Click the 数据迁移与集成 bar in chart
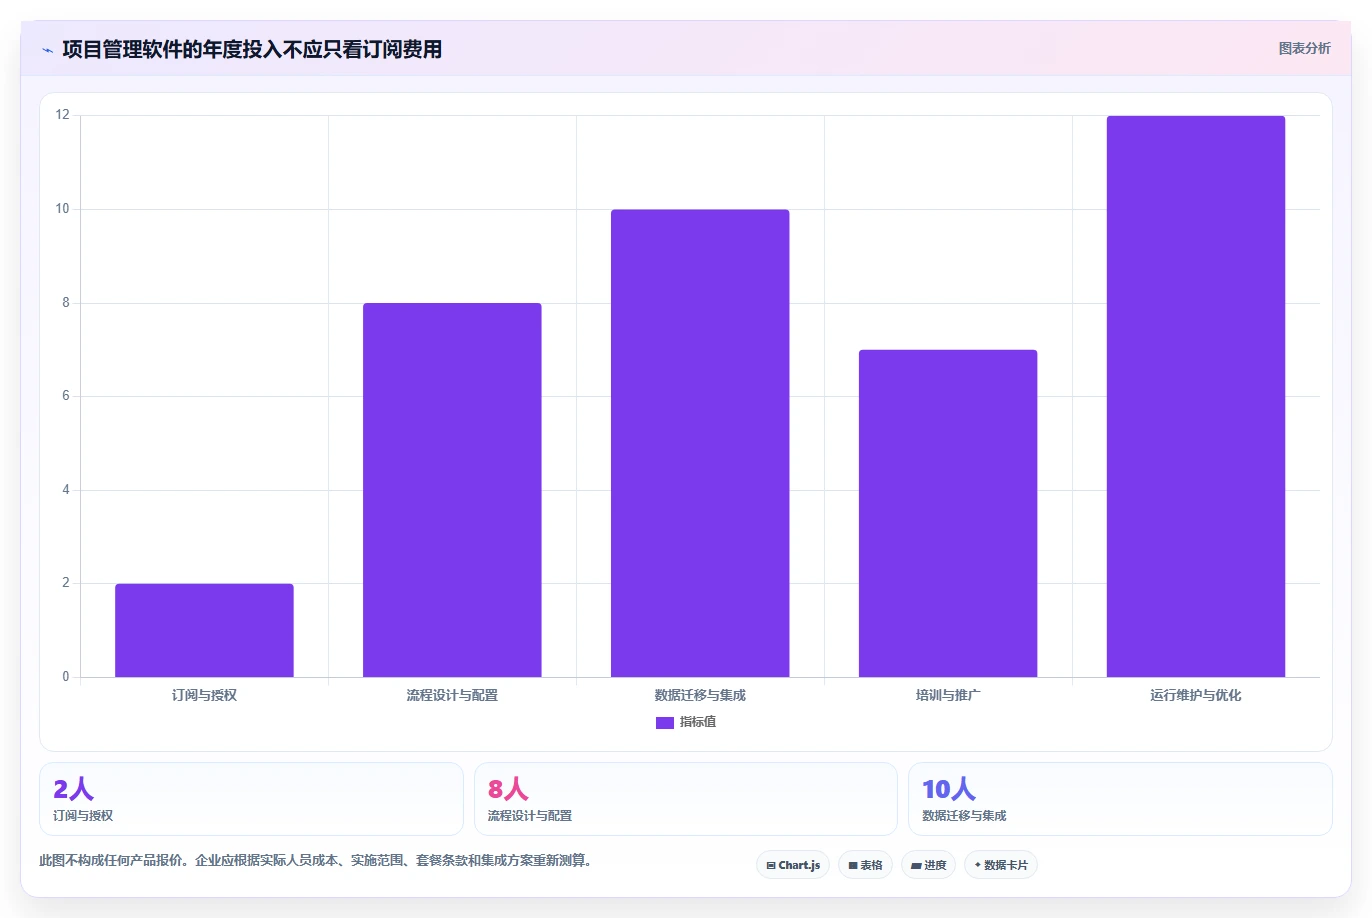Viewport: 1372px width, 918px height. [x=700, y=443]
